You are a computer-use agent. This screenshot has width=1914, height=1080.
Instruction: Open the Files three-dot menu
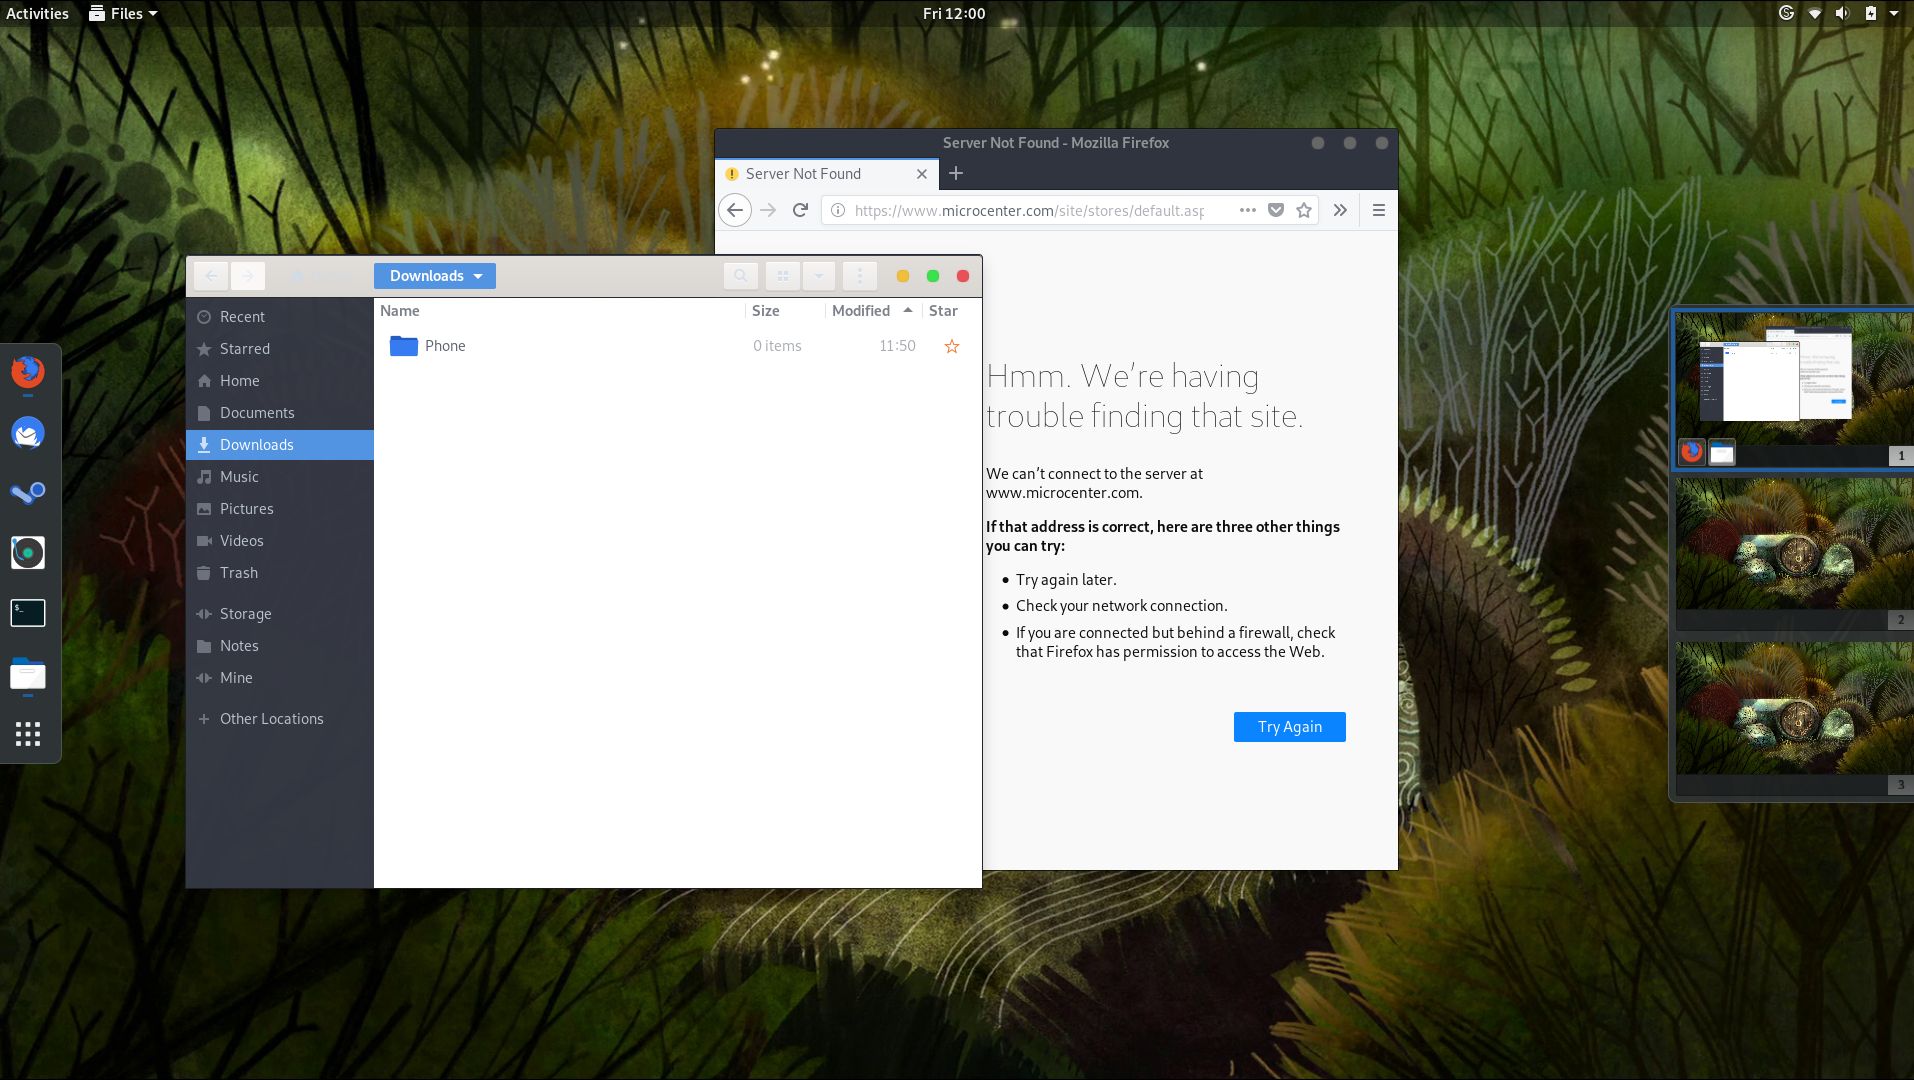tap(860, 275)
